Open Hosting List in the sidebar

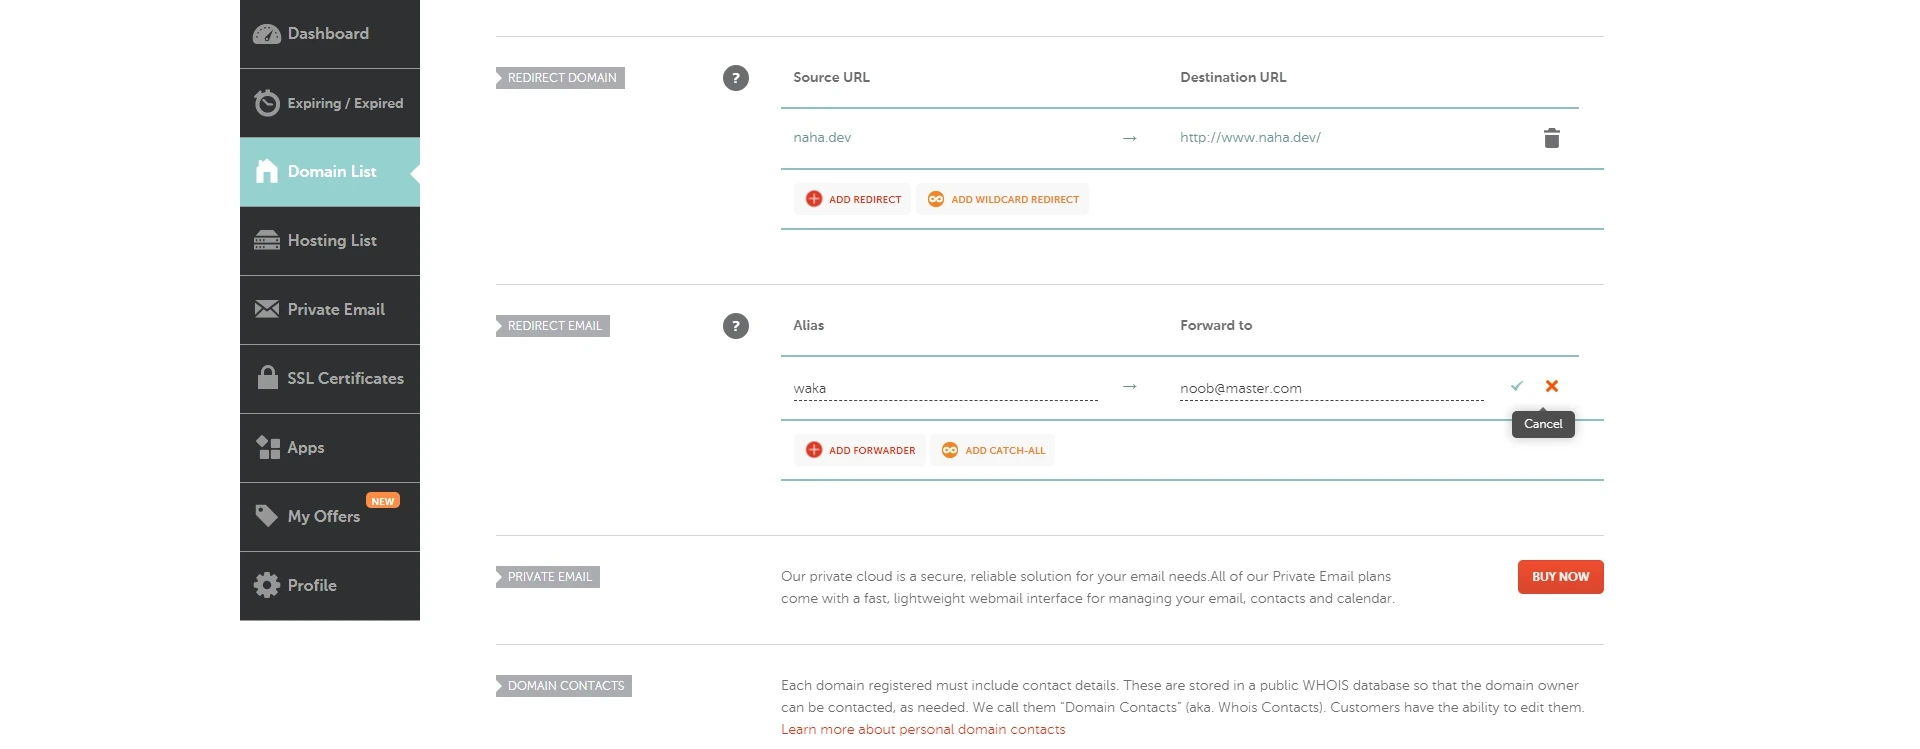coord(329,241)
